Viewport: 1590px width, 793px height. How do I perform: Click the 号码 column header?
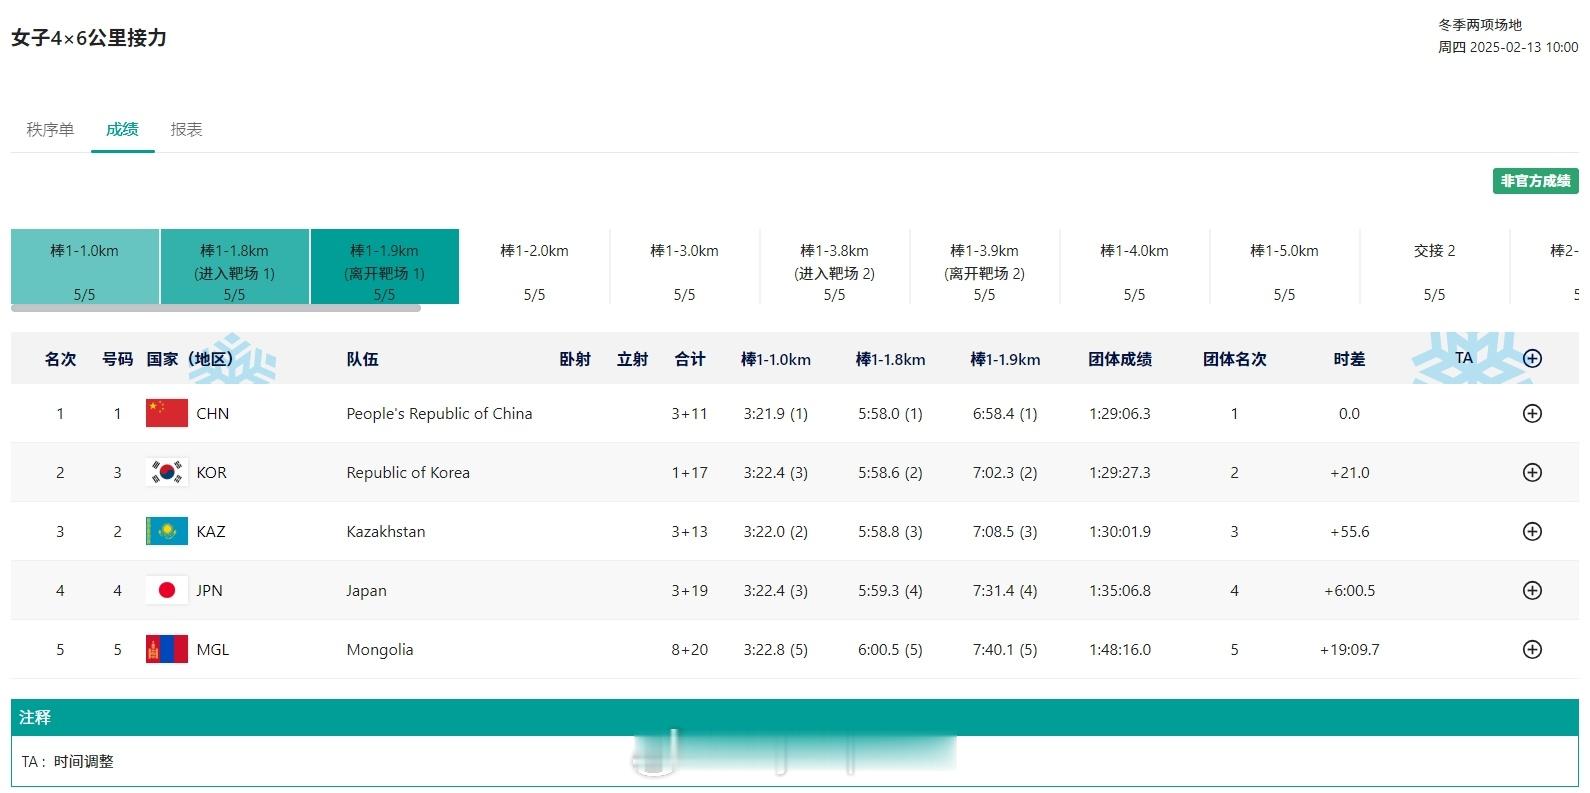tap(117, 359)
